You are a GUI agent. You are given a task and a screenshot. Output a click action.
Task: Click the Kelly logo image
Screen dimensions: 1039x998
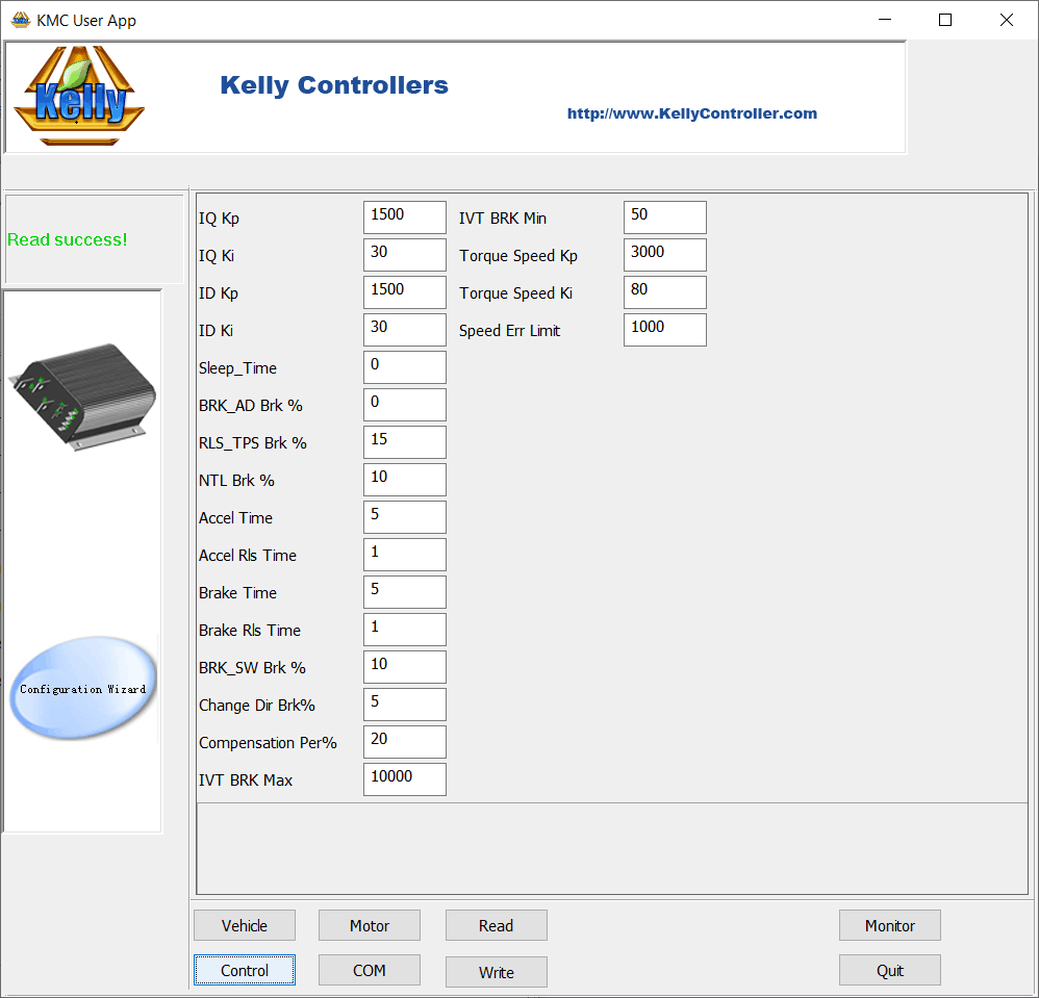coord(79,95)
